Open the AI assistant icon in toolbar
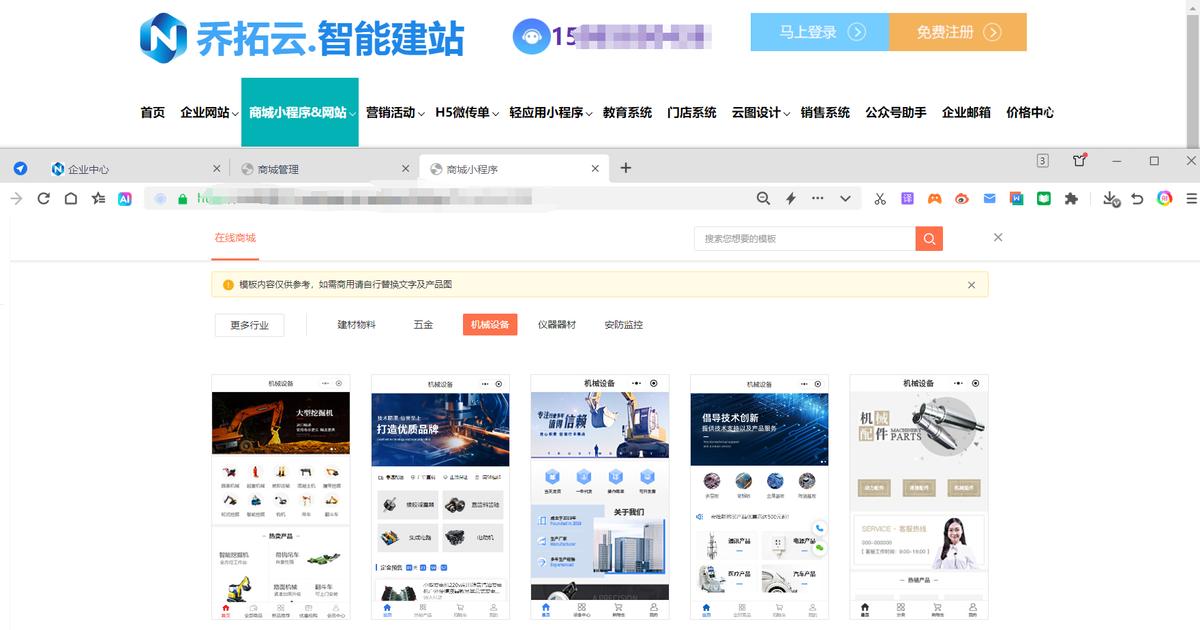The width and height of the screenshot is (1200, 630). (125, 199)
